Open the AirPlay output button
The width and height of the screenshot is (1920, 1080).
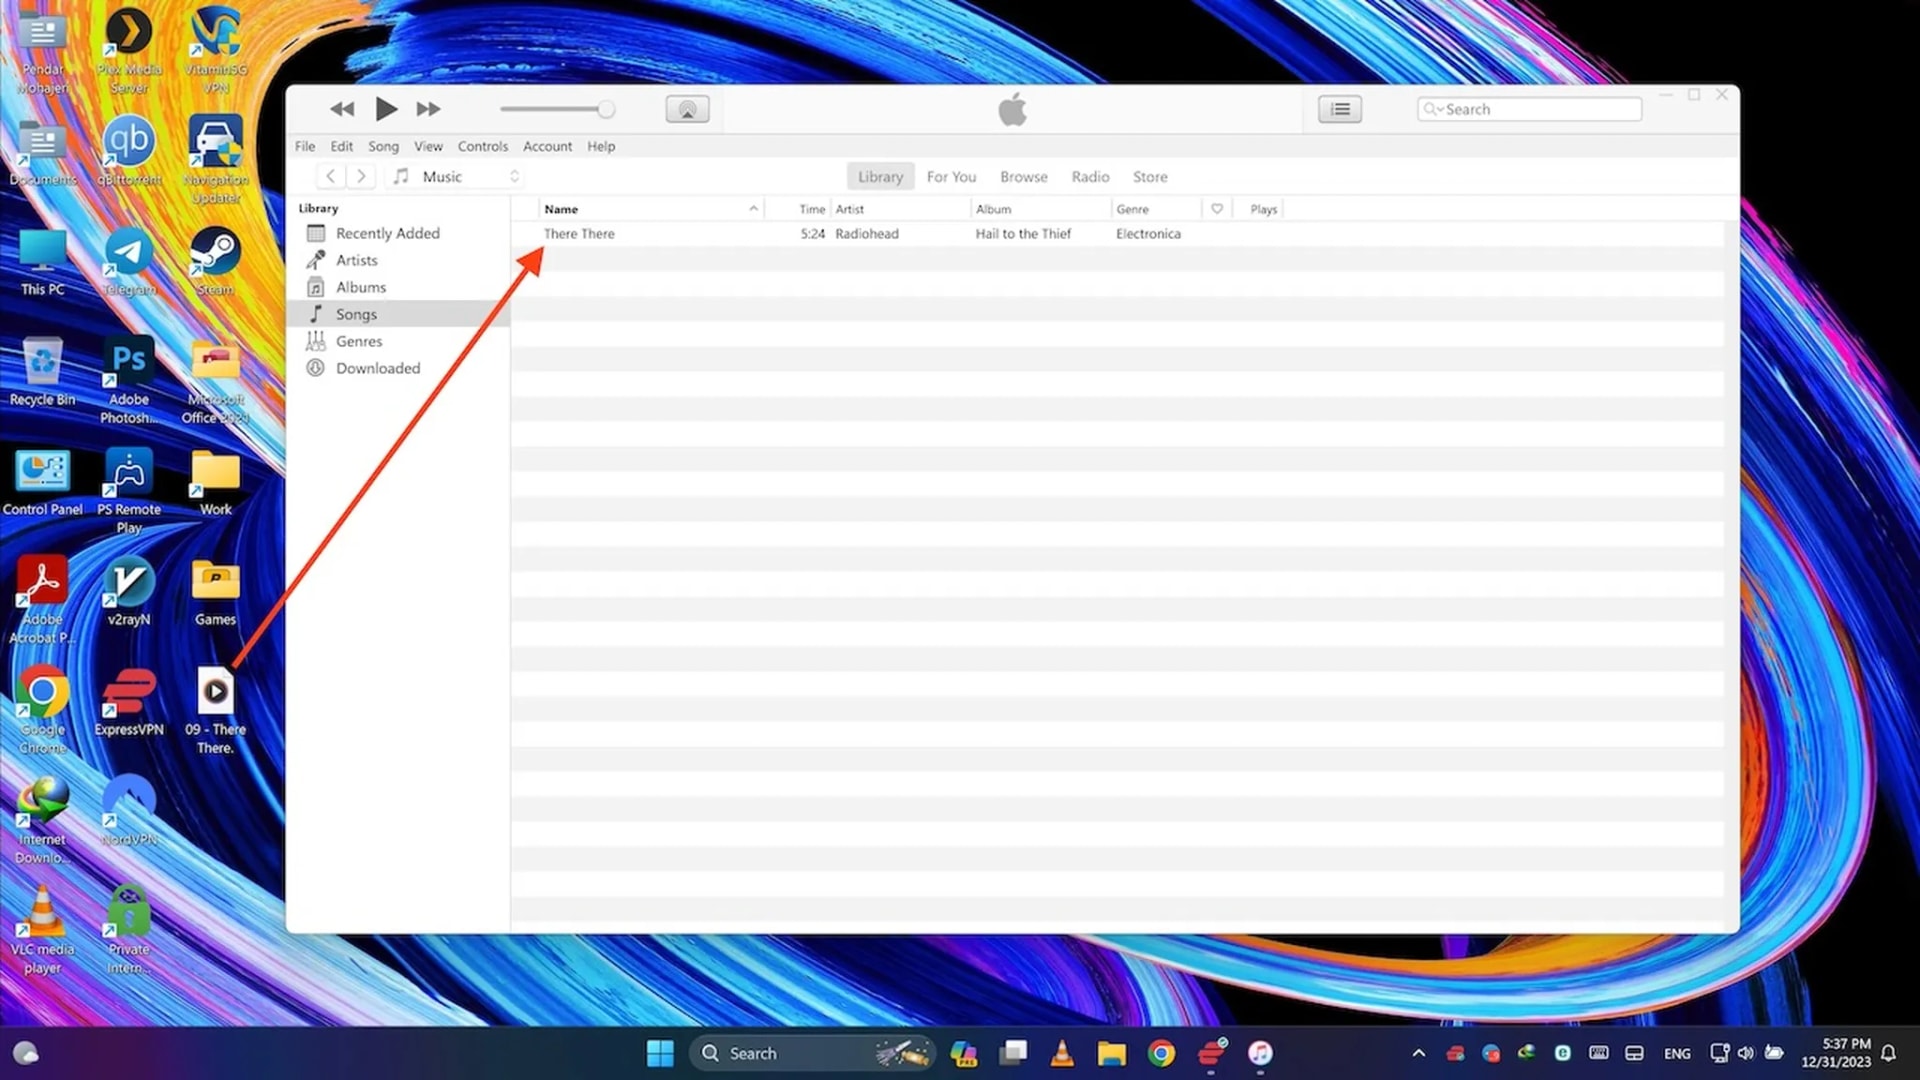pos(687,109)
